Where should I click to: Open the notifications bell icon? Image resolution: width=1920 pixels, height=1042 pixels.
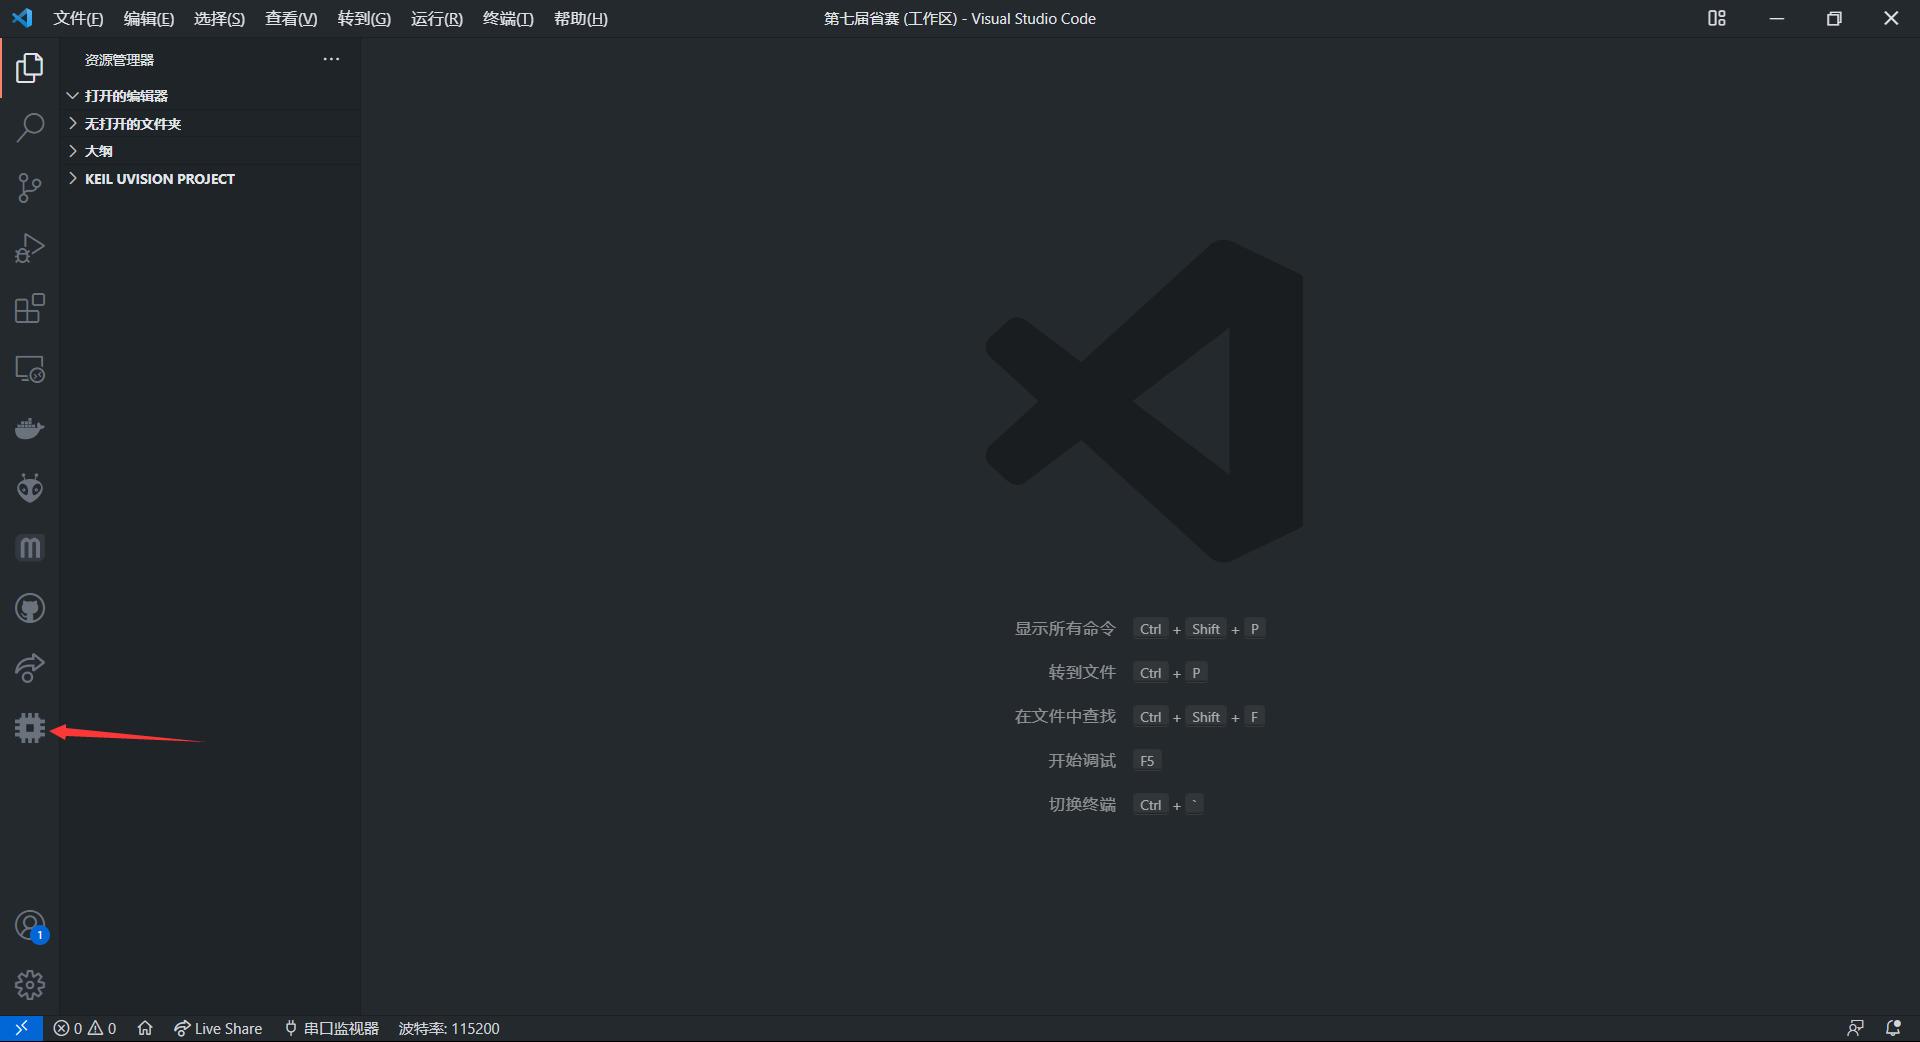1893,1028
